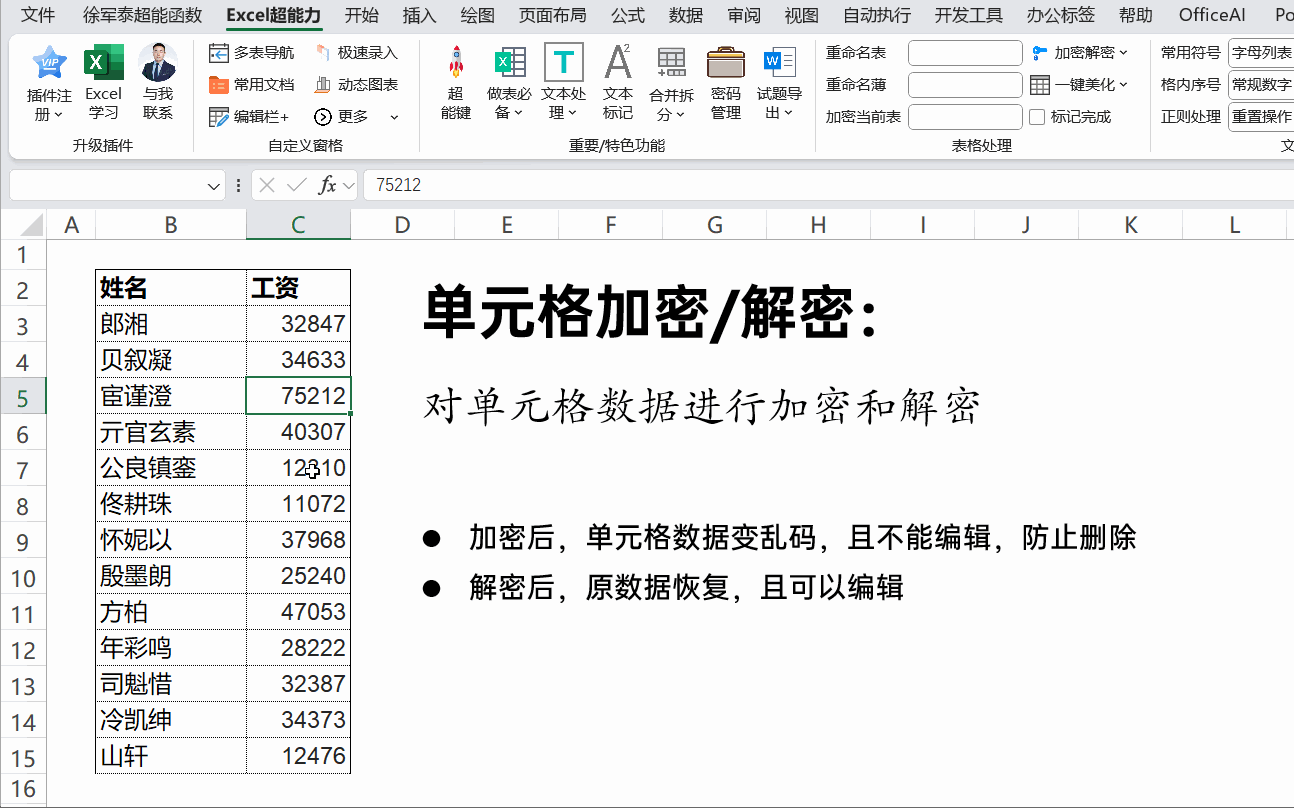Click in the 重命名薄 input field

(x=965, y=85)
